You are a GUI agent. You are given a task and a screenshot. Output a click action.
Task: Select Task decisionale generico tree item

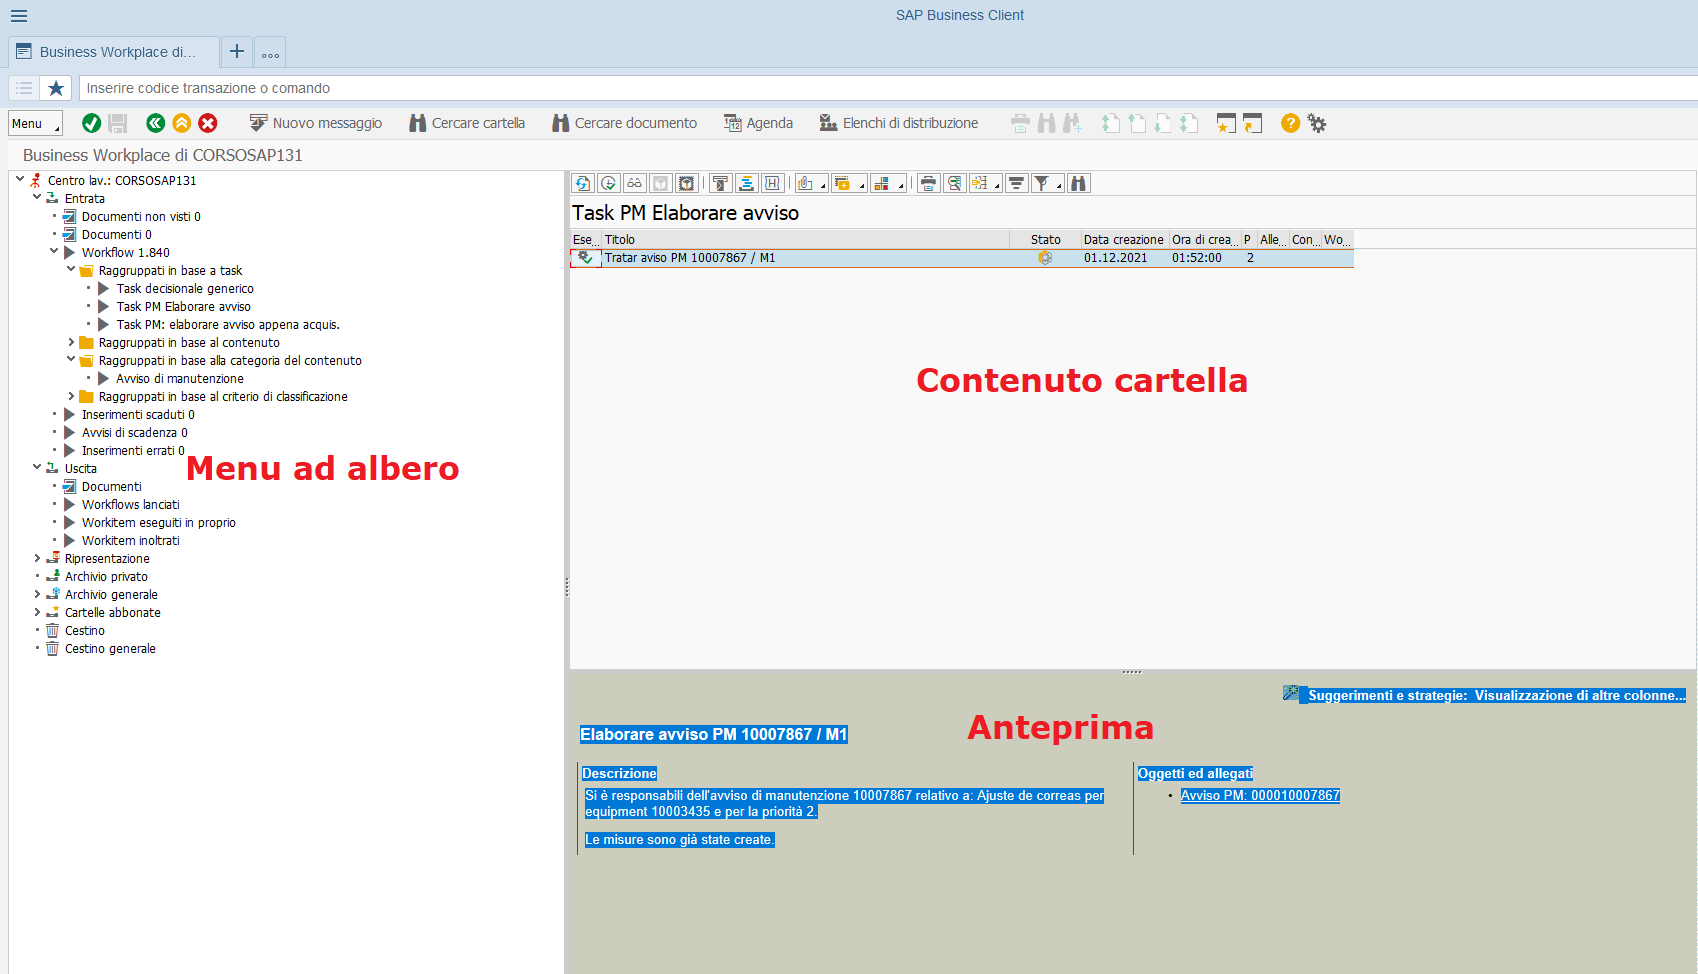point(185,289)
